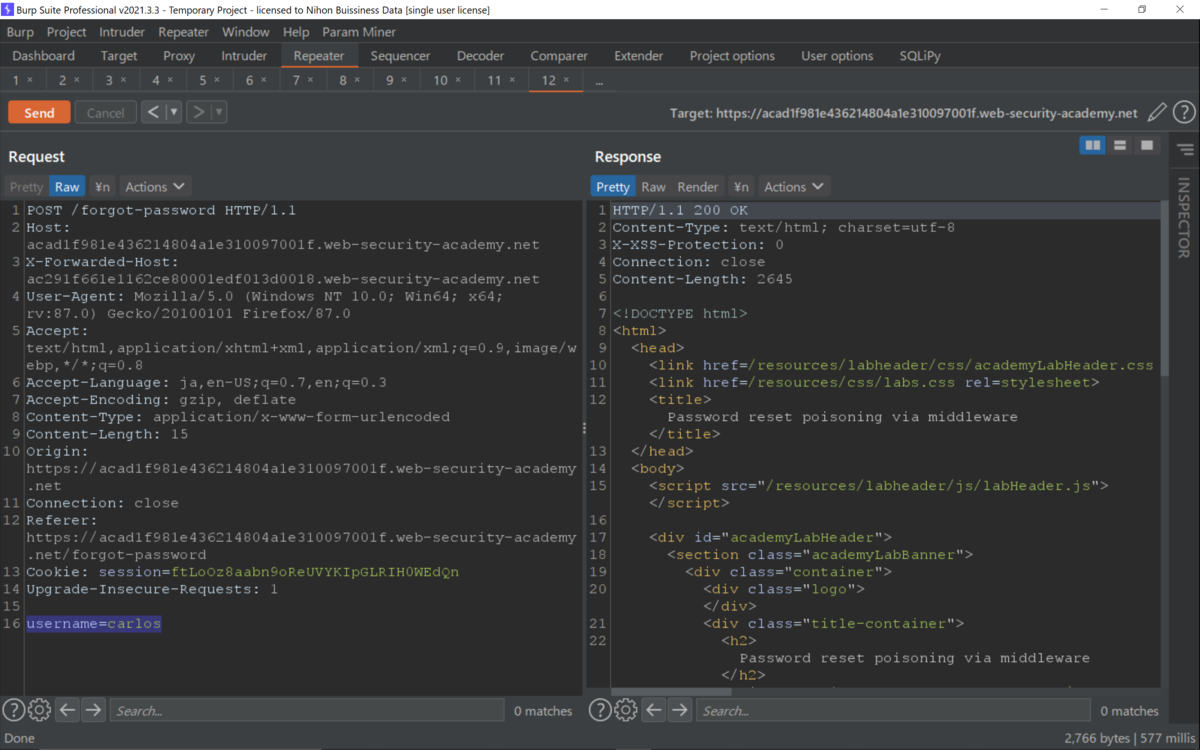Screen dimensions: 1200x750
Task: Toggle response Raw view
Action: coord(654,187)
